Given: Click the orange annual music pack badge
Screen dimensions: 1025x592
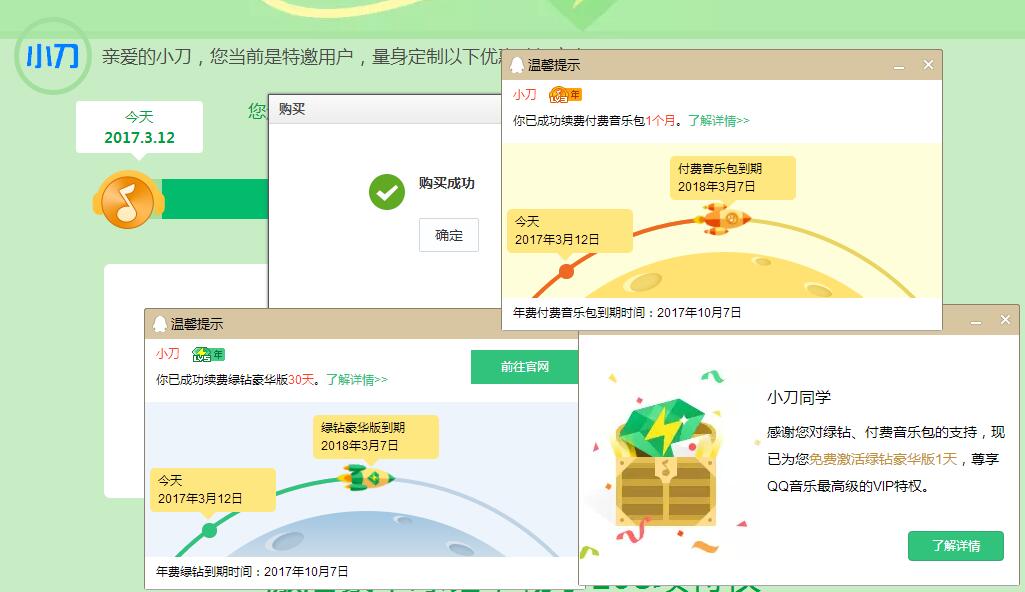Looking at the screenshot, I should (x=565, y=95).
